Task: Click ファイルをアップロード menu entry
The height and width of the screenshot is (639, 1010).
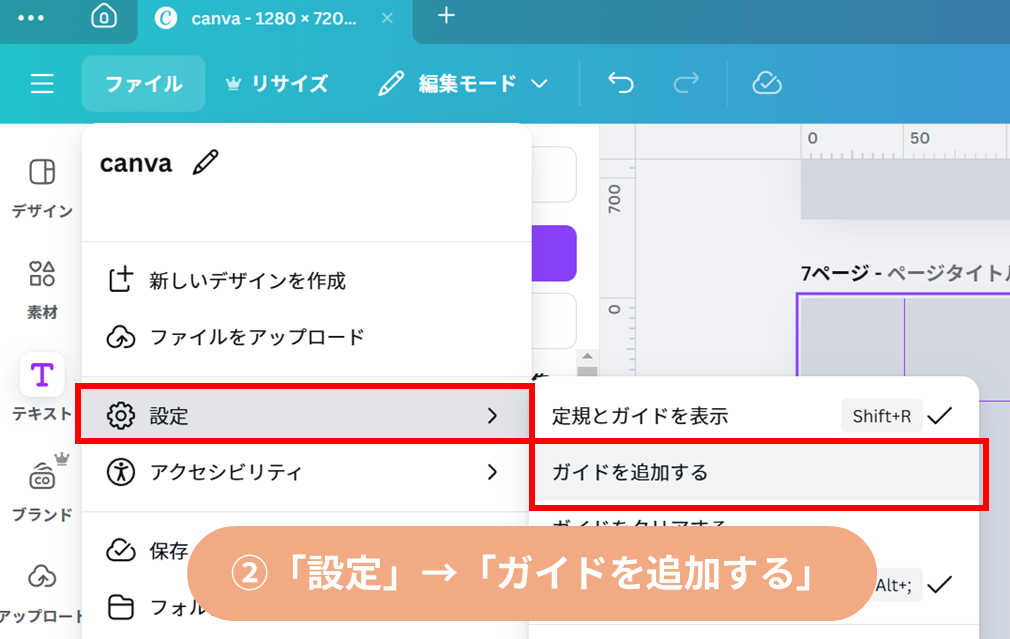Action: (x=256, y=337)
